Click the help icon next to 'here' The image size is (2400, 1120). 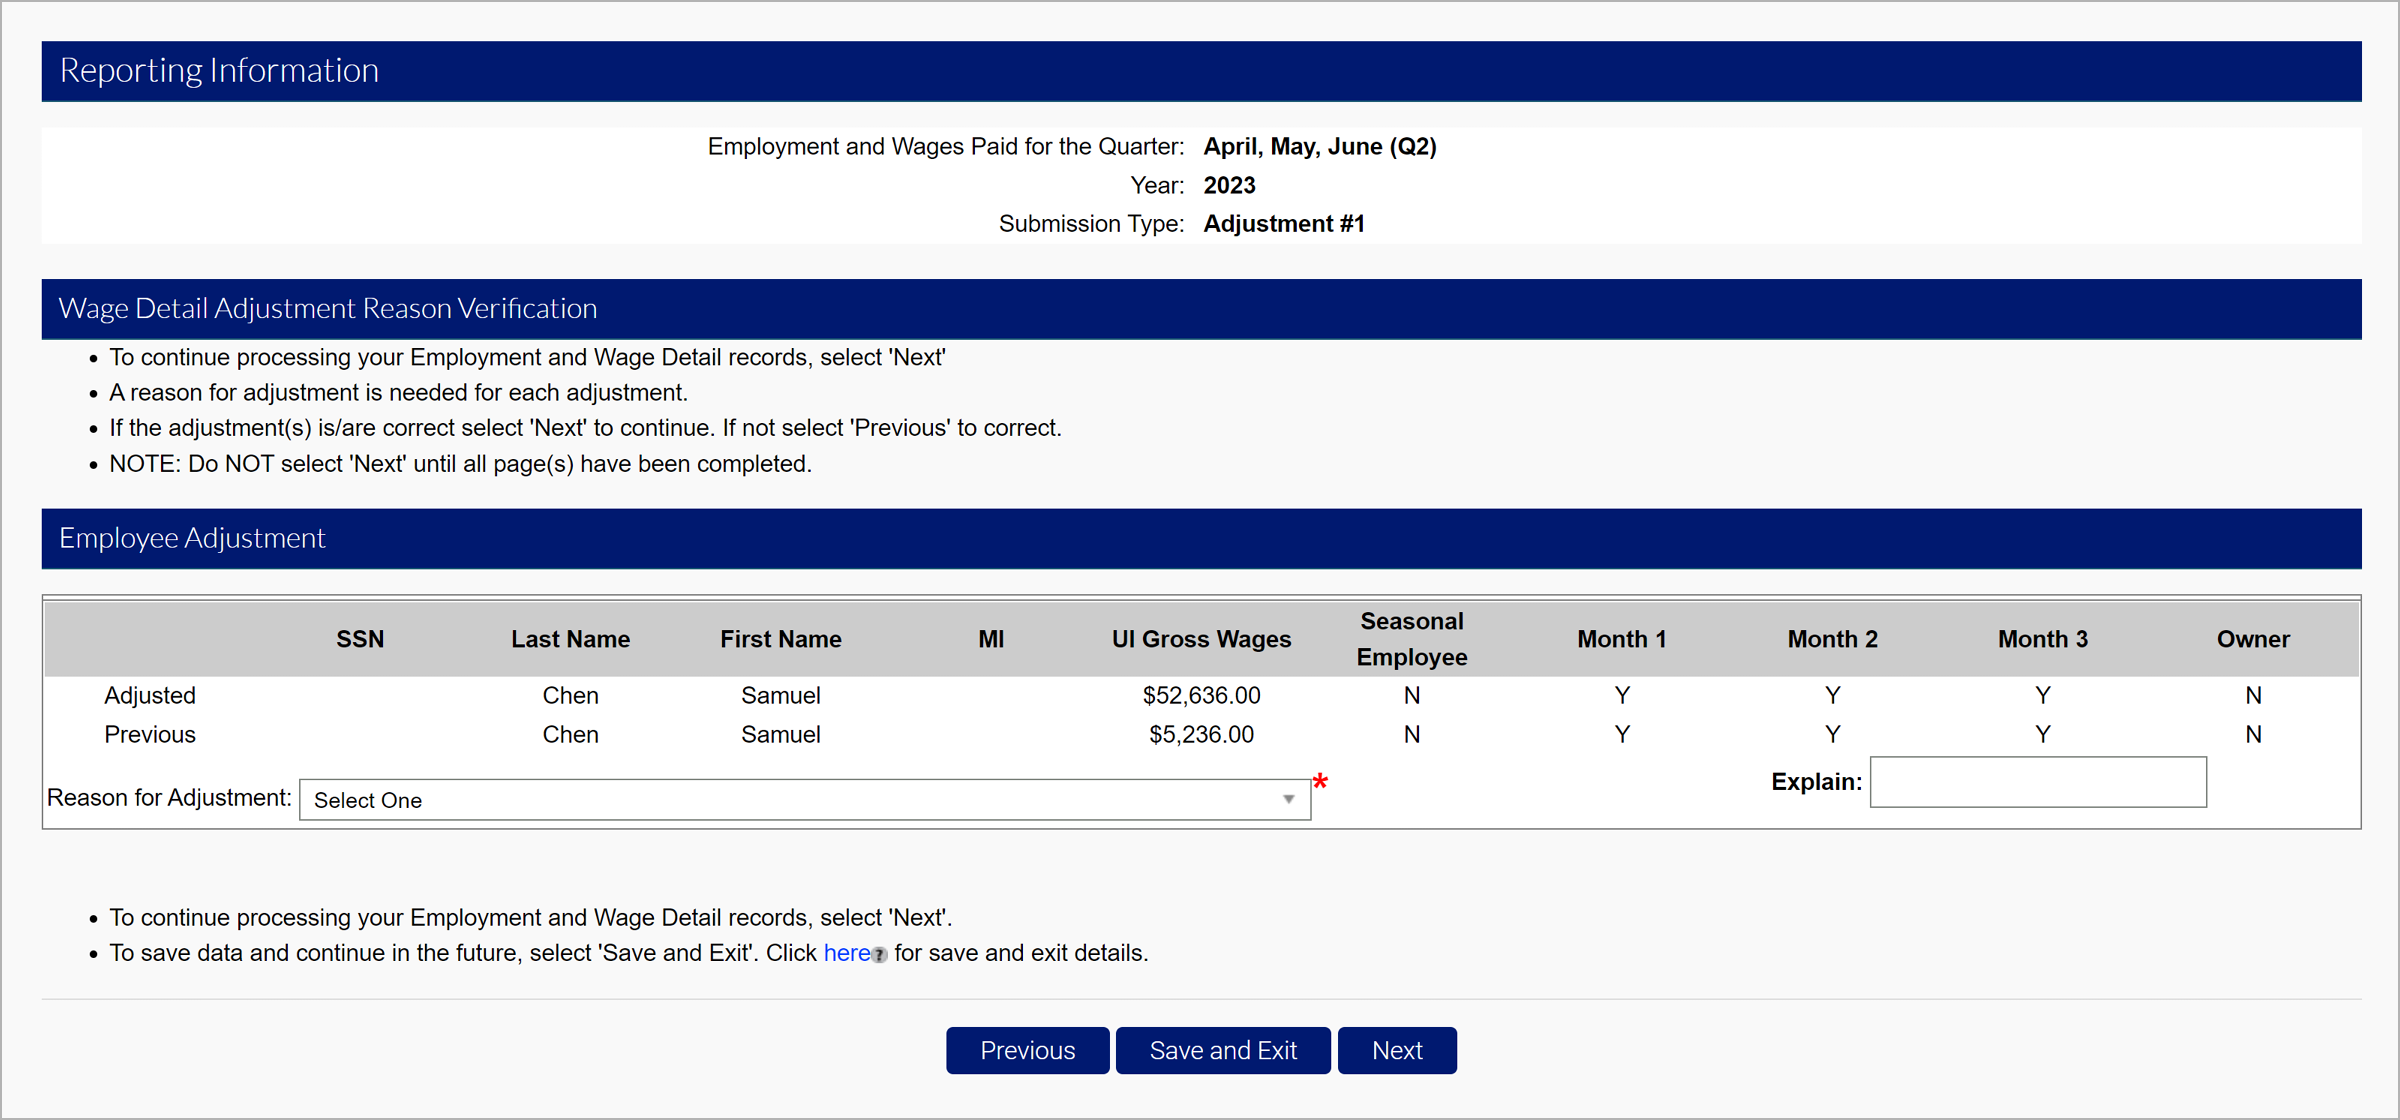coord(879,955)
